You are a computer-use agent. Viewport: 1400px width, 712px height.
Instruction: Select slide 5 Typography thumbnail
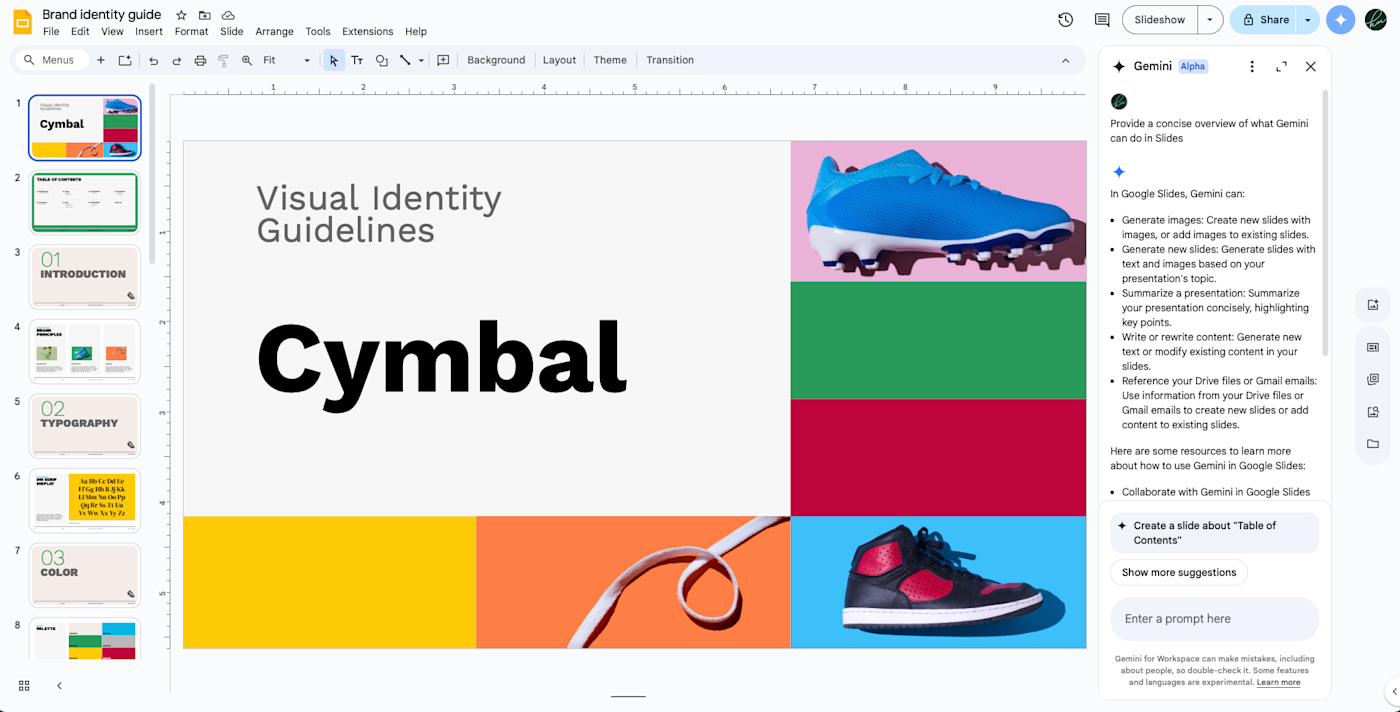click(85, 426)
